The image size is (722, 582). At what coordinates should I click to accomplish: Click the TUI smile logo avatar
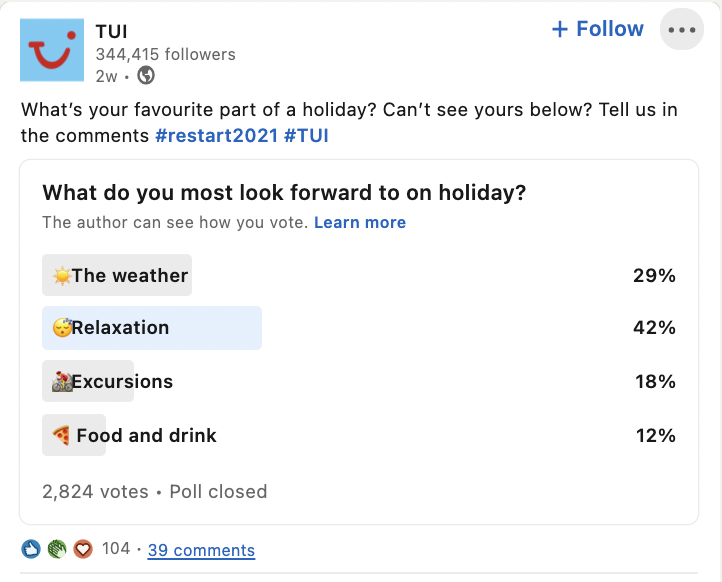(x=52, y=50)
